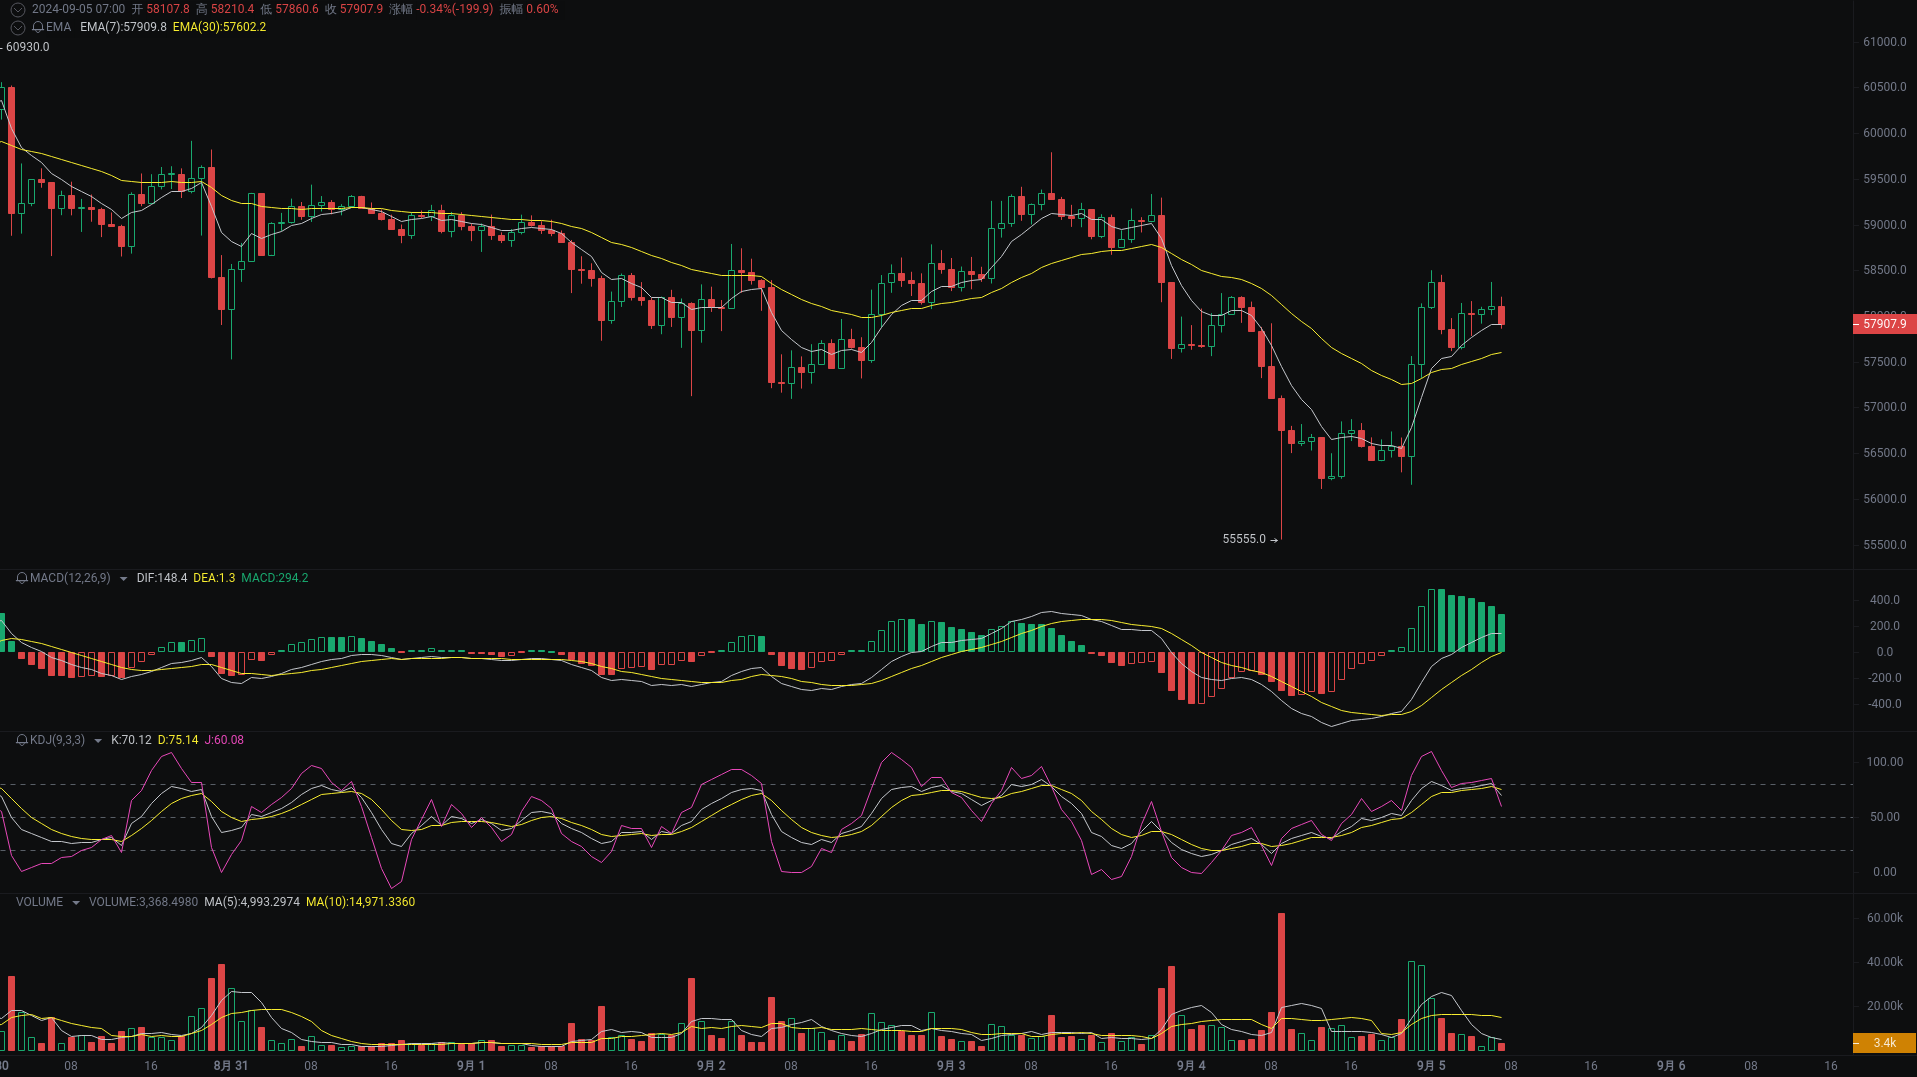Click the EMA alert bell icon
The height and width of the screenshot is (1077, 1917).
[38, 27]
